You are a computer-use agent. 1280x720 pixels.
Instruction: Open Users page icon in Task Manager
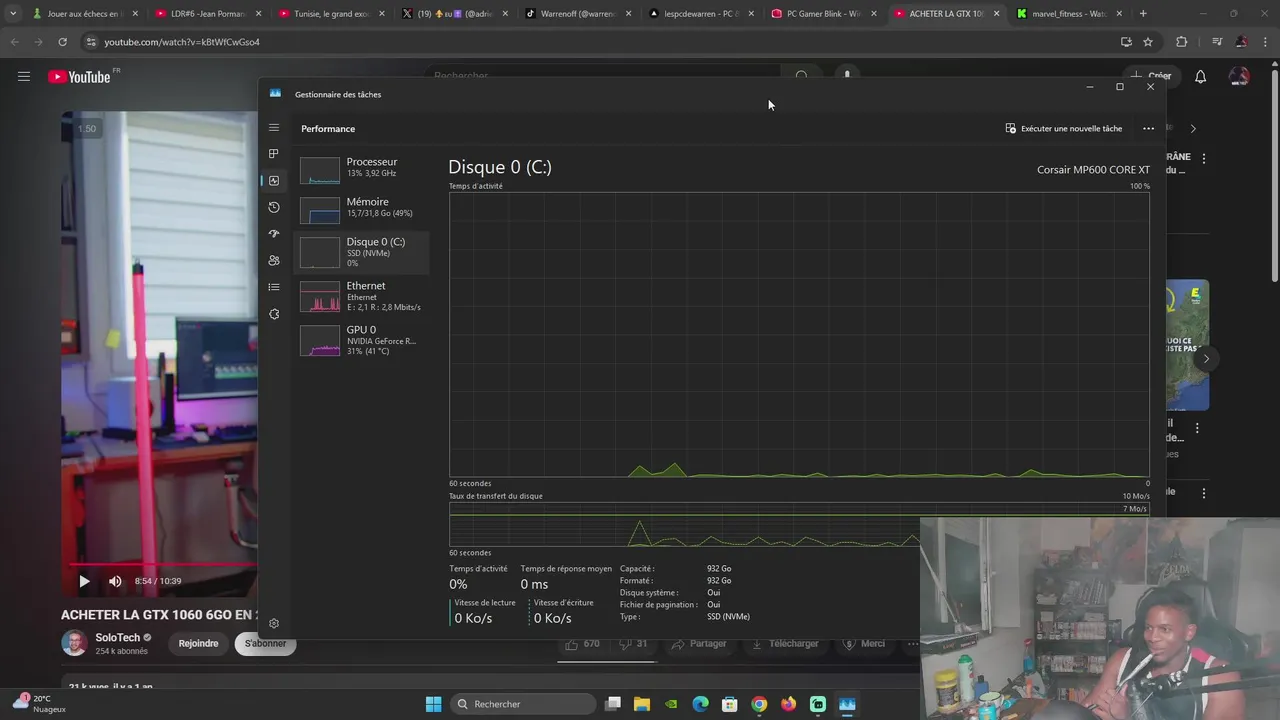pyautogui.click(x=273, y=260)
